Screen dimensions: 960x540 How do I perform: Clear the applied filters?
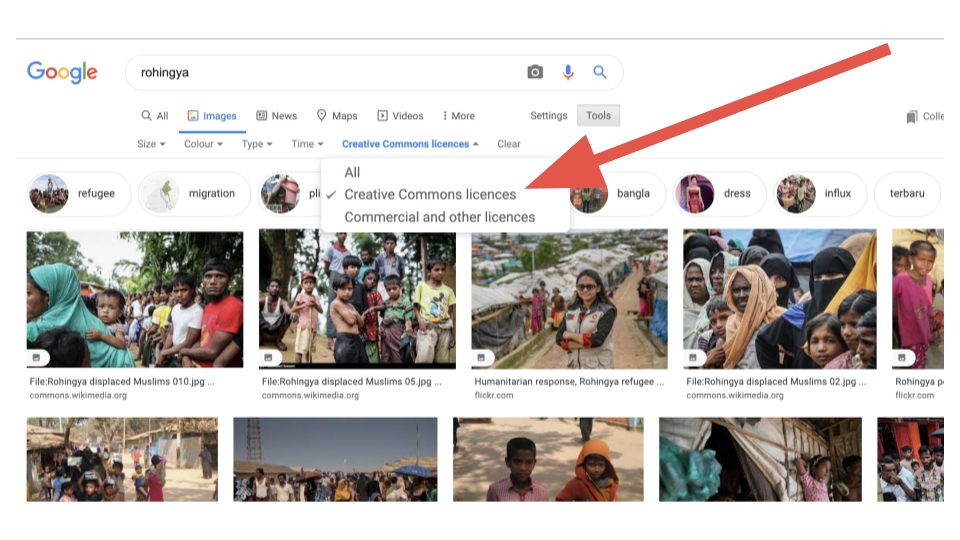click(x=509, y=144)
